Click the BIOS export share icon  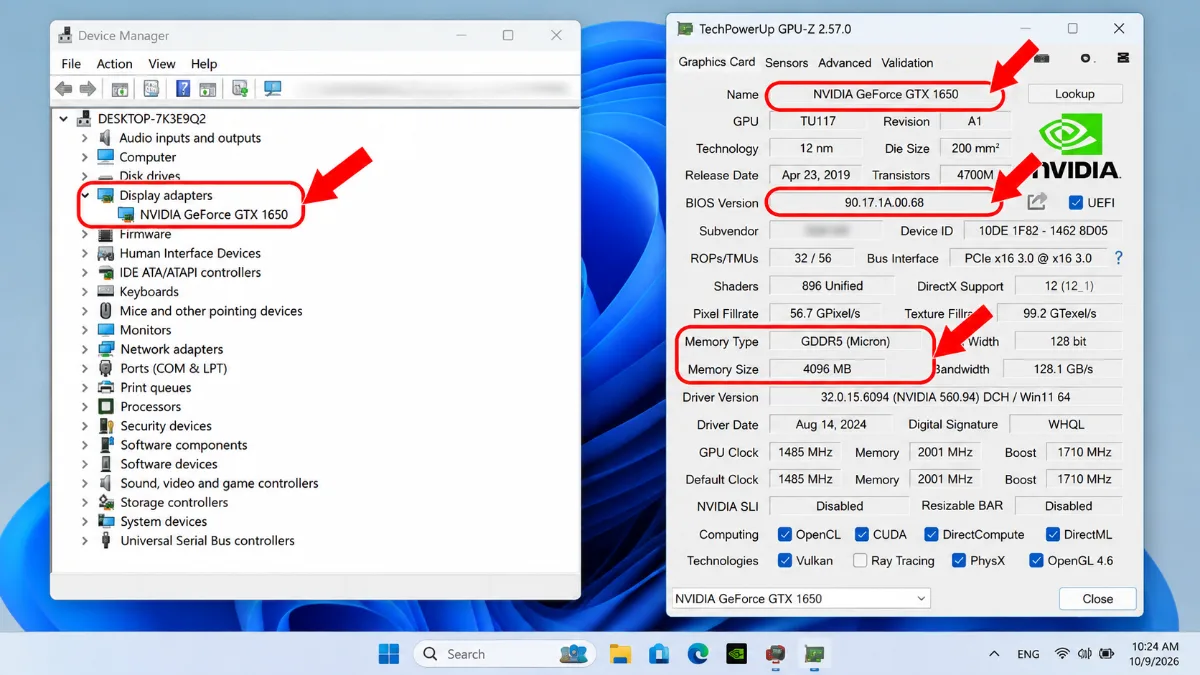pos(1037,202)
